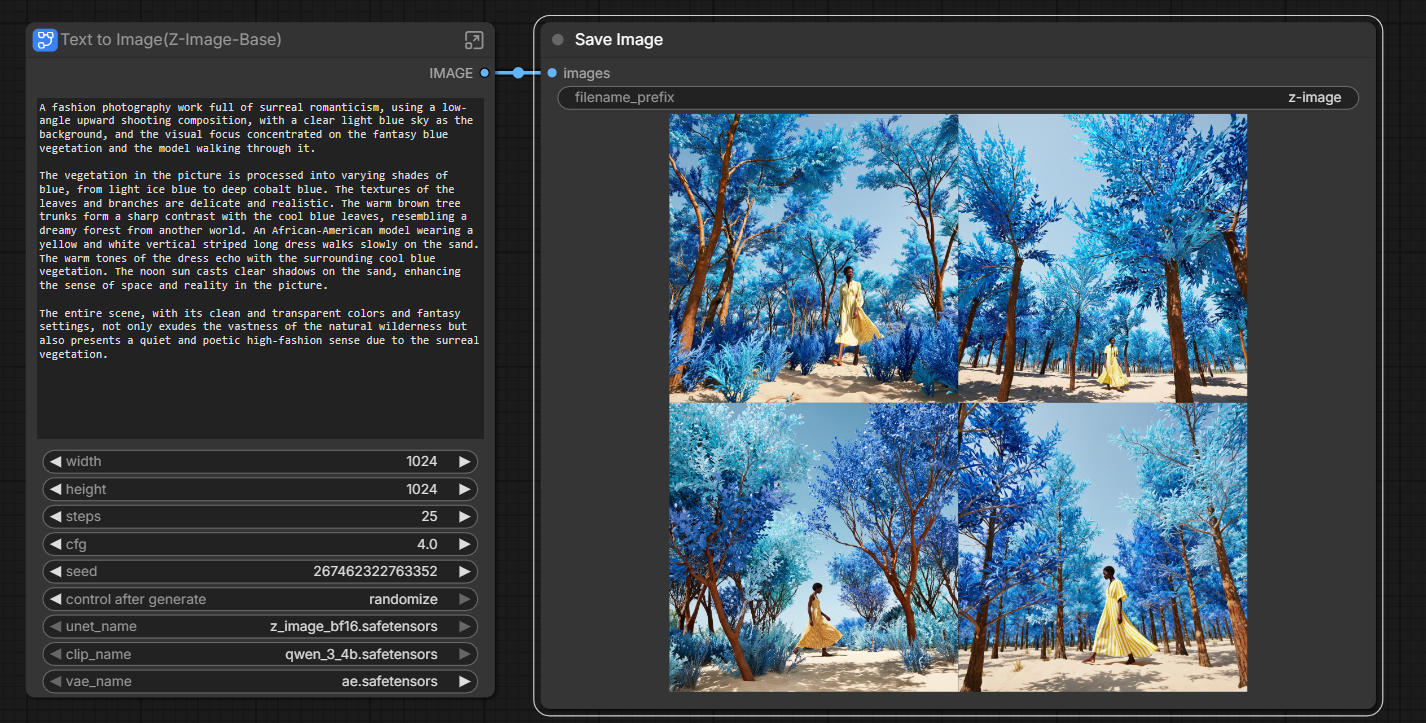Increment the seed using right arrow
Image resolution: width=1426 pixels, height=723 pixels.
click(464, 572)
